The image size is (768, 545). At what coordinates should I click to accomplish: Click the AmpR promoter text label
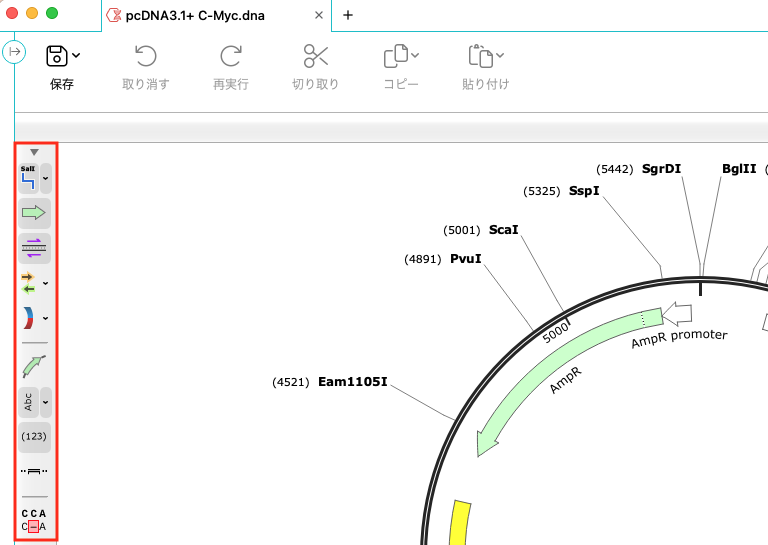(x=679, y=338)
